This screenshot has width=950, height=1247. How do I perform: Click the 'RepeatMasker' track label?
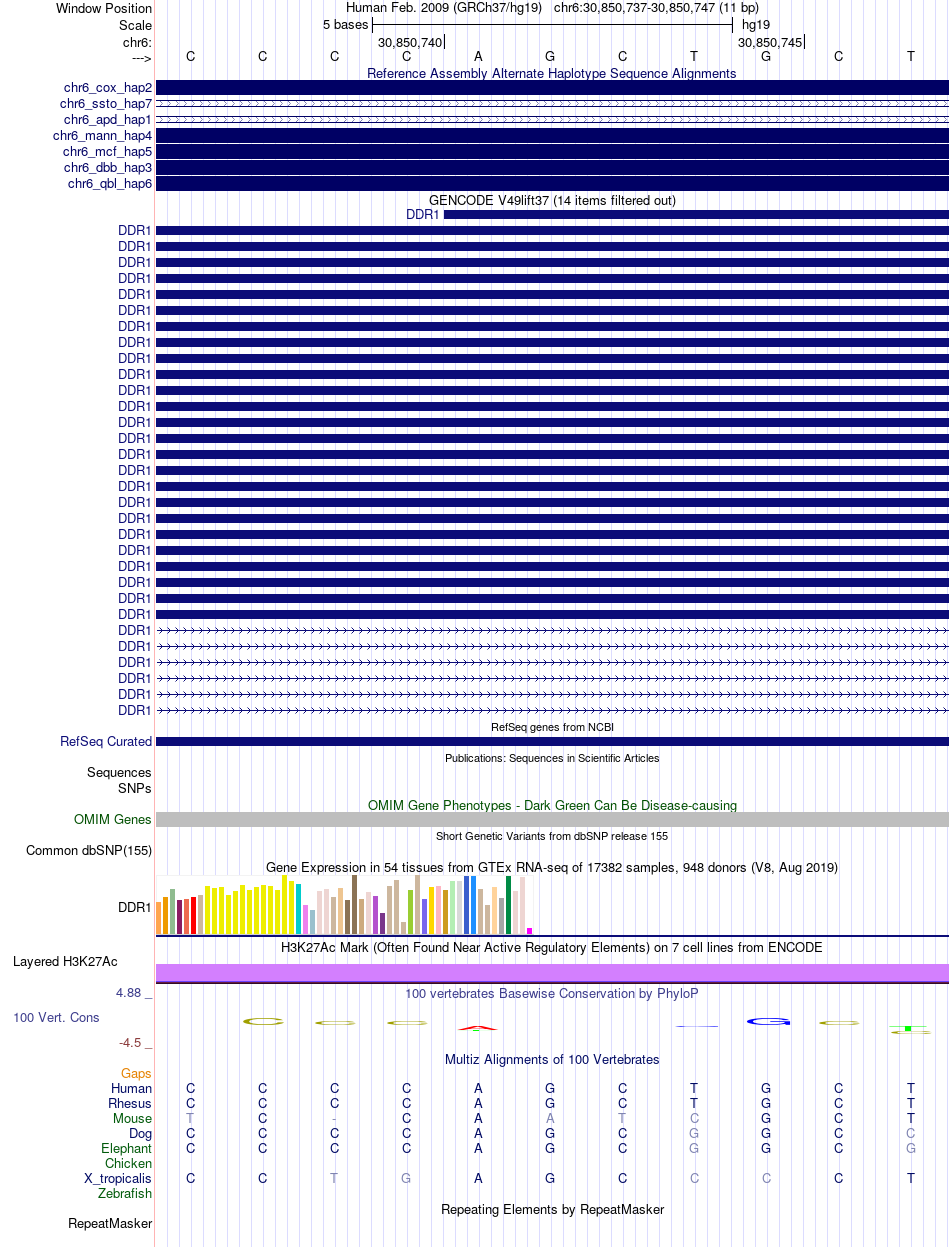pyautogui.click(x=110, y=1223)
